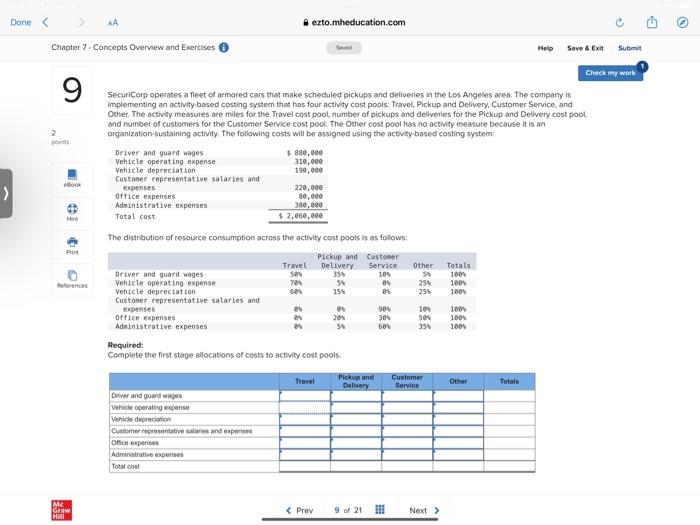Image resolution: width=700 pixels, height=525 pixels.
Task: Open page in Safari compass icon
Action: [682, 22]
